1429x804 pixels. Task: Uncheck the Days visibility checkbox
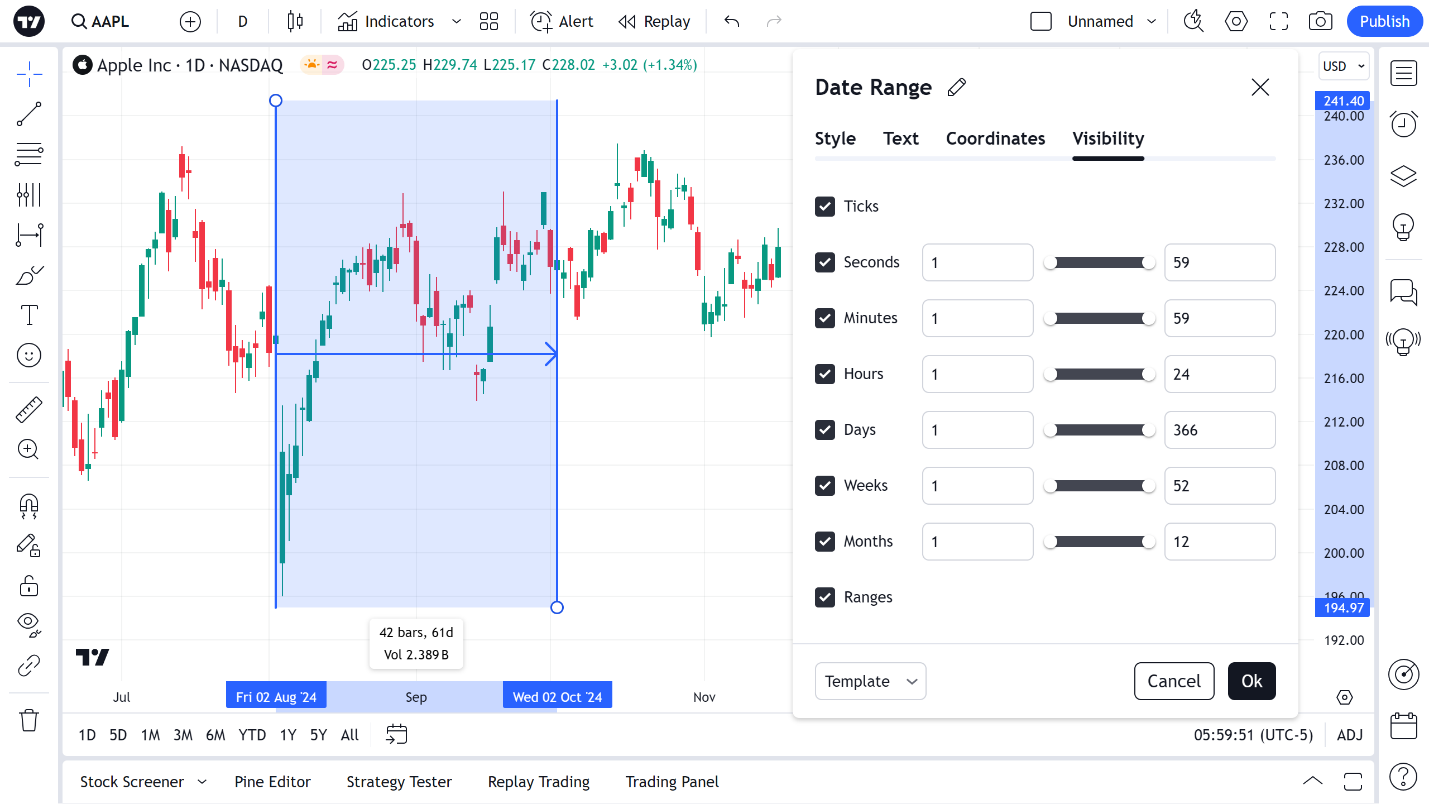pos(825,430)
